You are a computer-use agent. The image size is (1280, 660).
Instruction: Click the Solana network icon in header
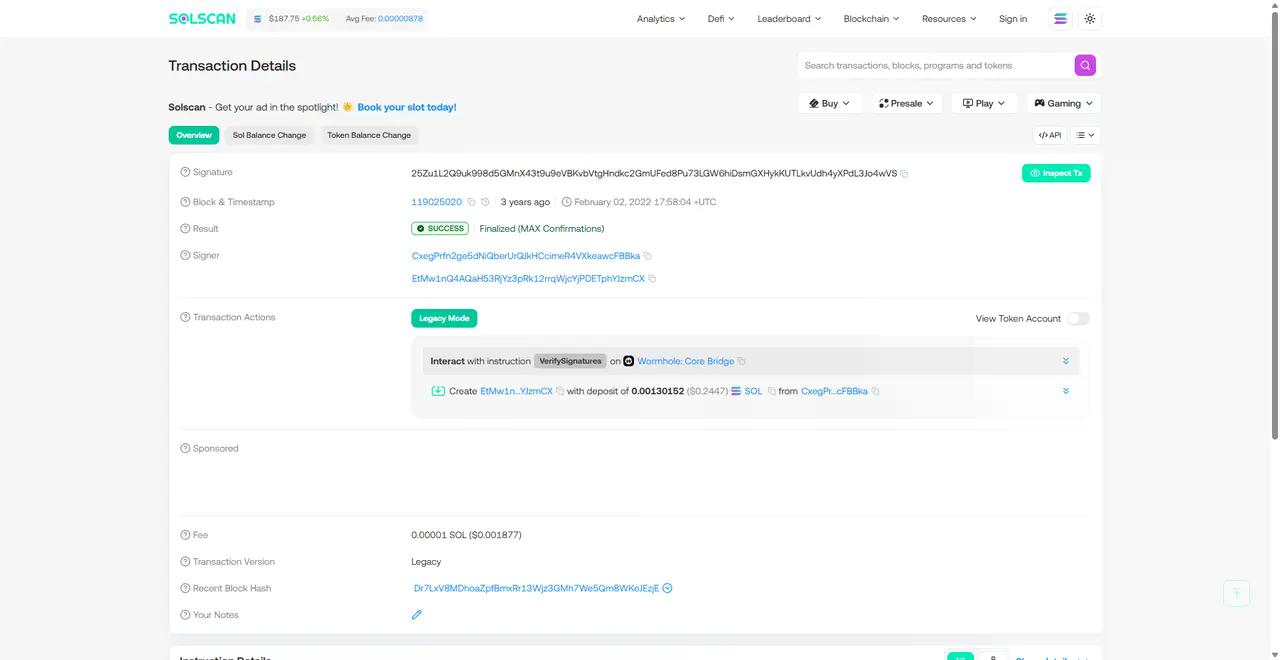pos(1060,19)
